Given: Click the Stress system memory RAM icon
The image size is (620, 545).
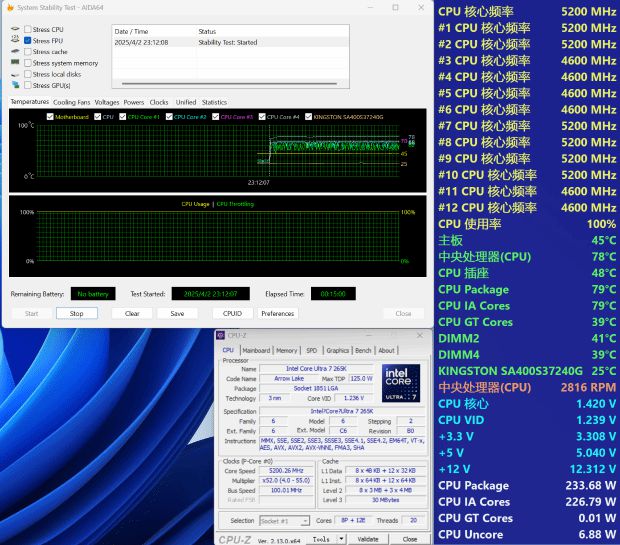Looking at the screenshot, I should point(15,62).
